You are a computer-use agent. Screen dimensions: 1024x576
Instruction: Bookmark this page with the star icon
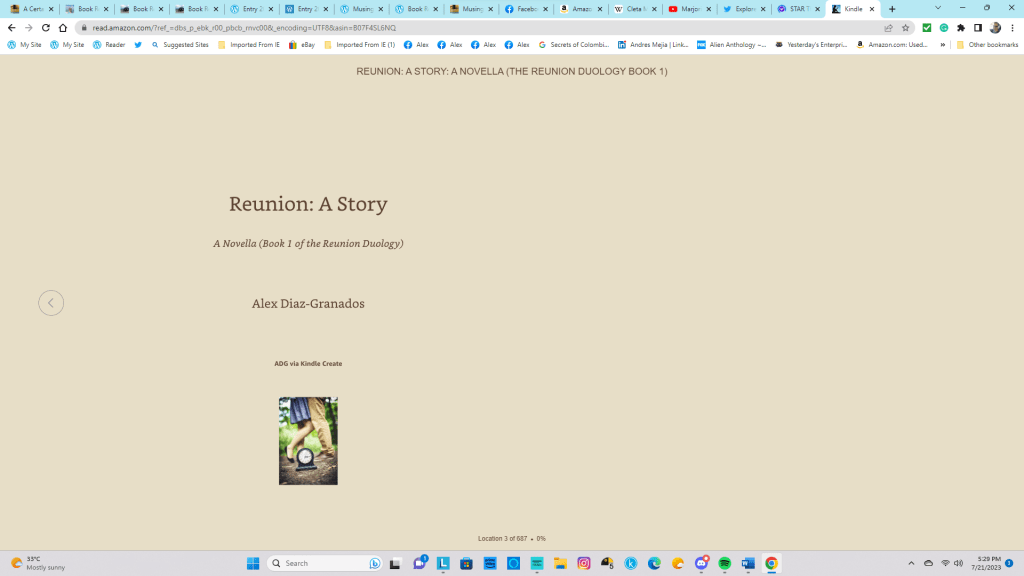(x=905, y=28)
